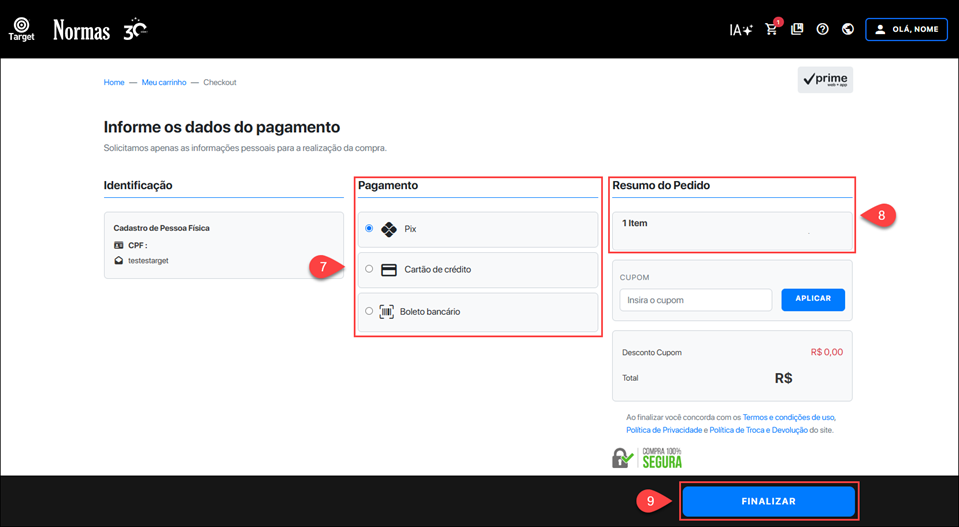Click the APLICAR coupon button
Screen dimensions: 959x527
(x=813, y=300)
